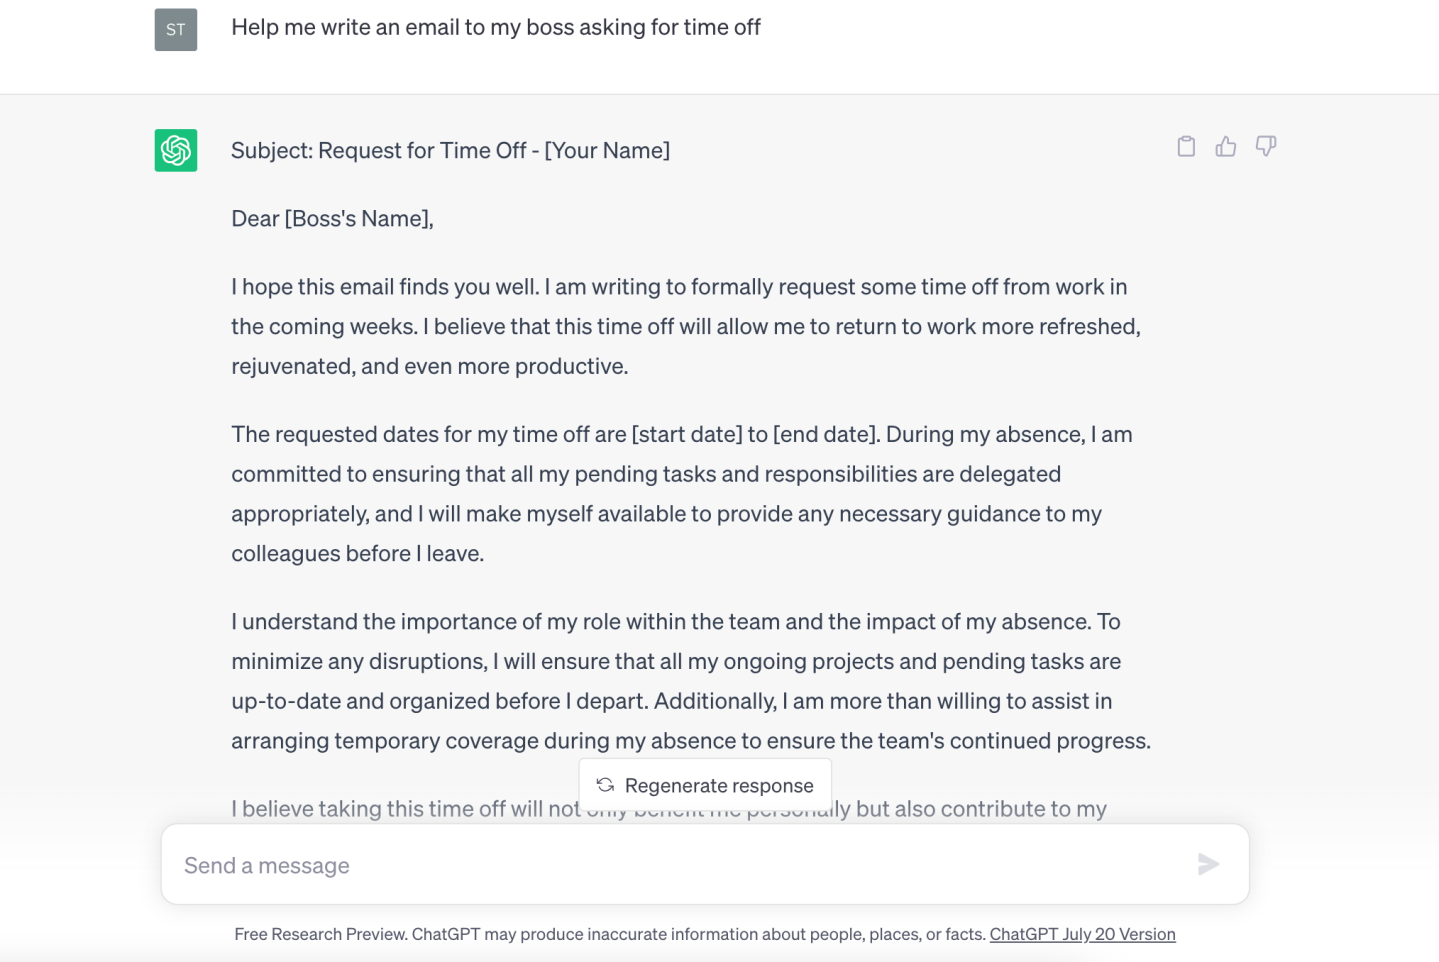Focus the 'Send a message' input field
Viewport: 1439px width, 962px height.
coord(680,865)
